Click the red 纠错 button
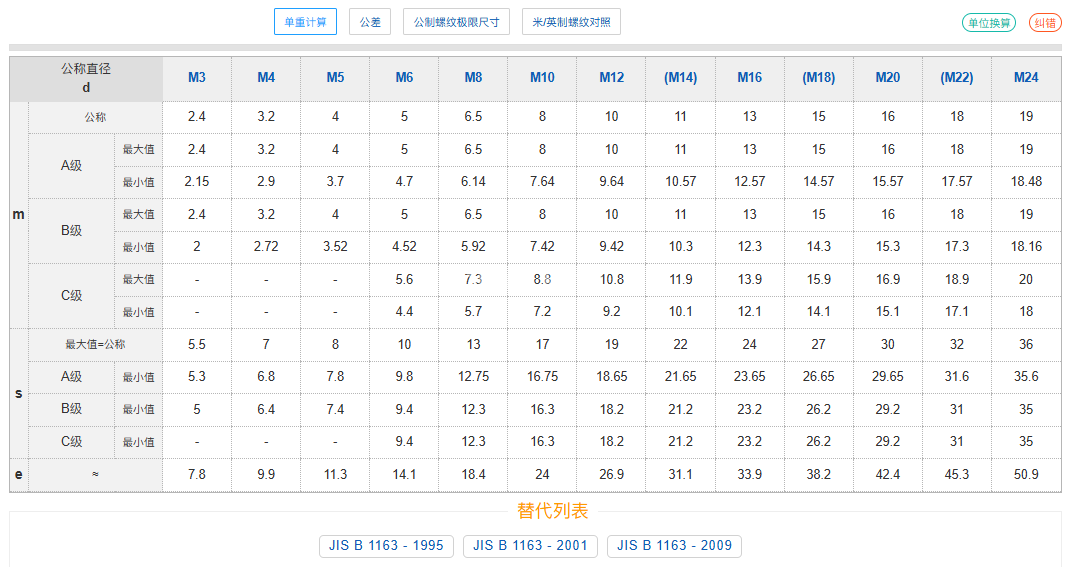Screen dimensions: 1072x567 pos(1045,23)
